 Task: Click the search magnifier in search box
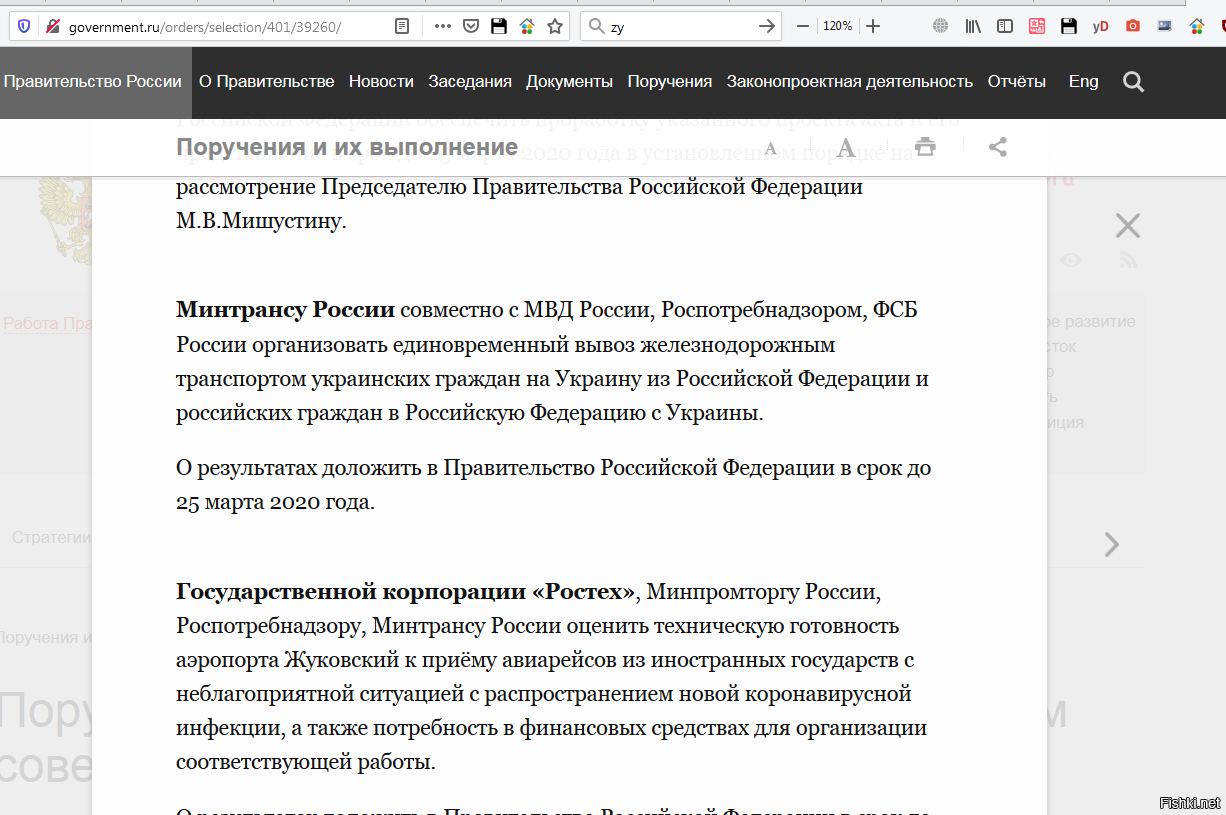pos(597,26)
